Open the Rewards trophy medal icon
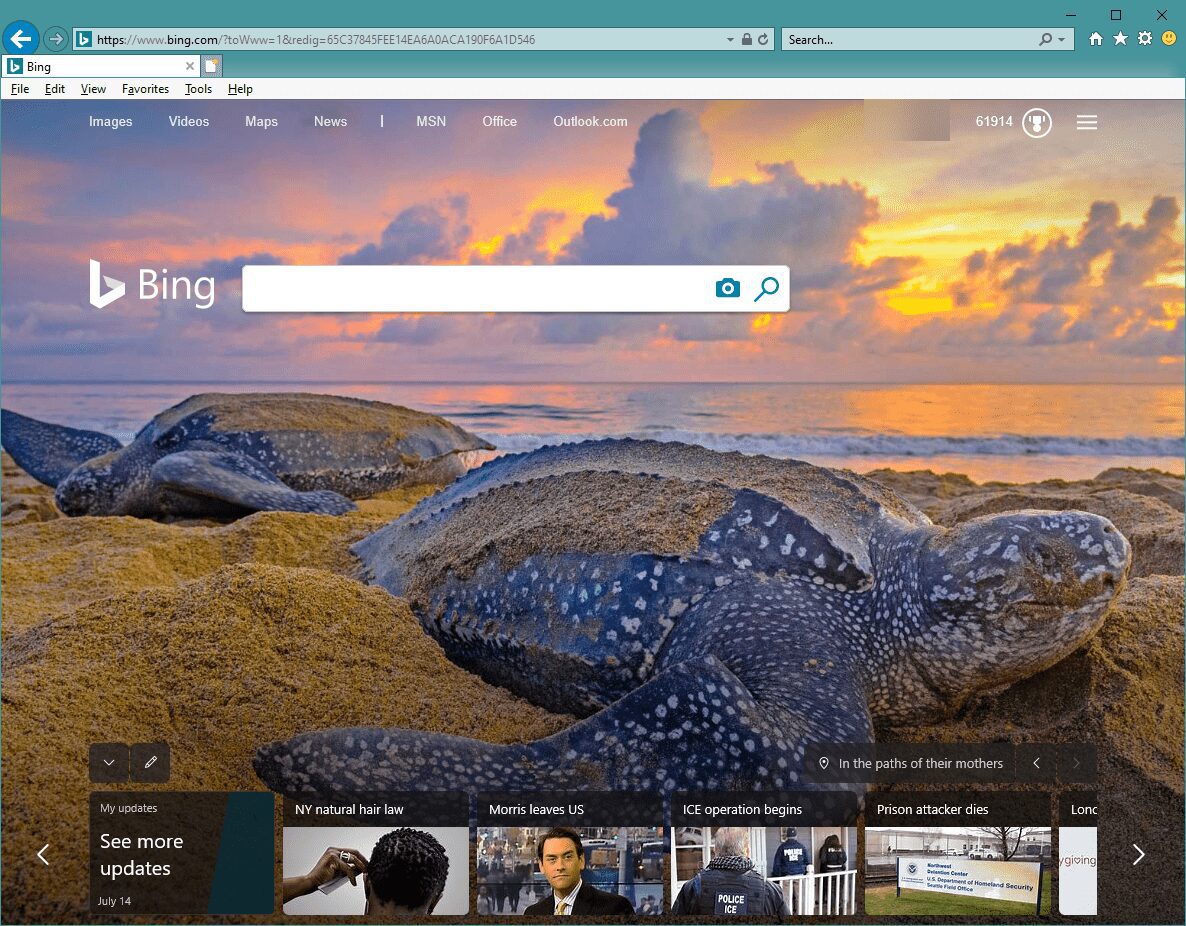Image resolution: width=1186 pixels, height=926 pixels. click(x=1037, y=122)
